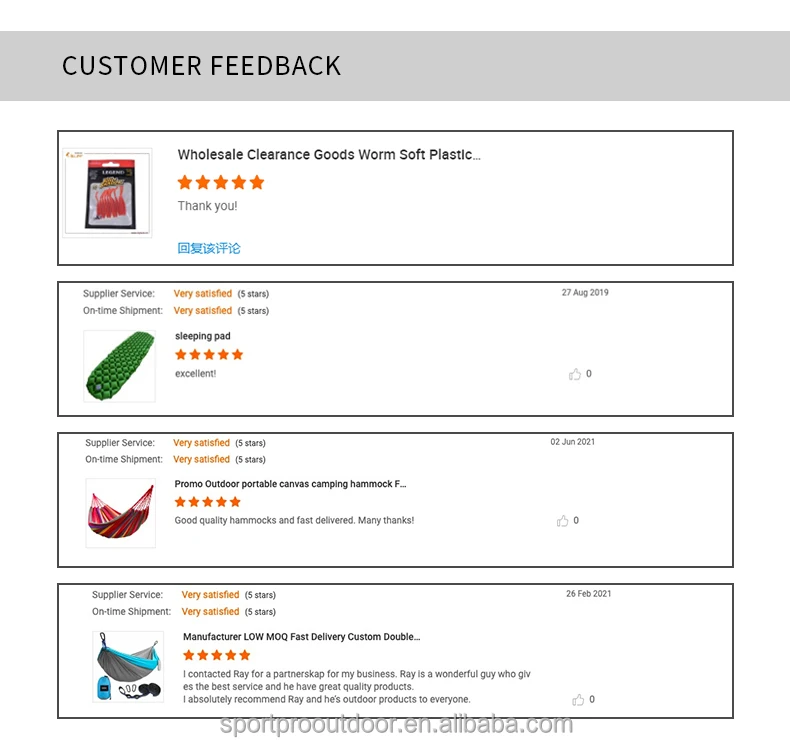
Task: Like the canvas camping hammock review
Action: pos(563,521)
